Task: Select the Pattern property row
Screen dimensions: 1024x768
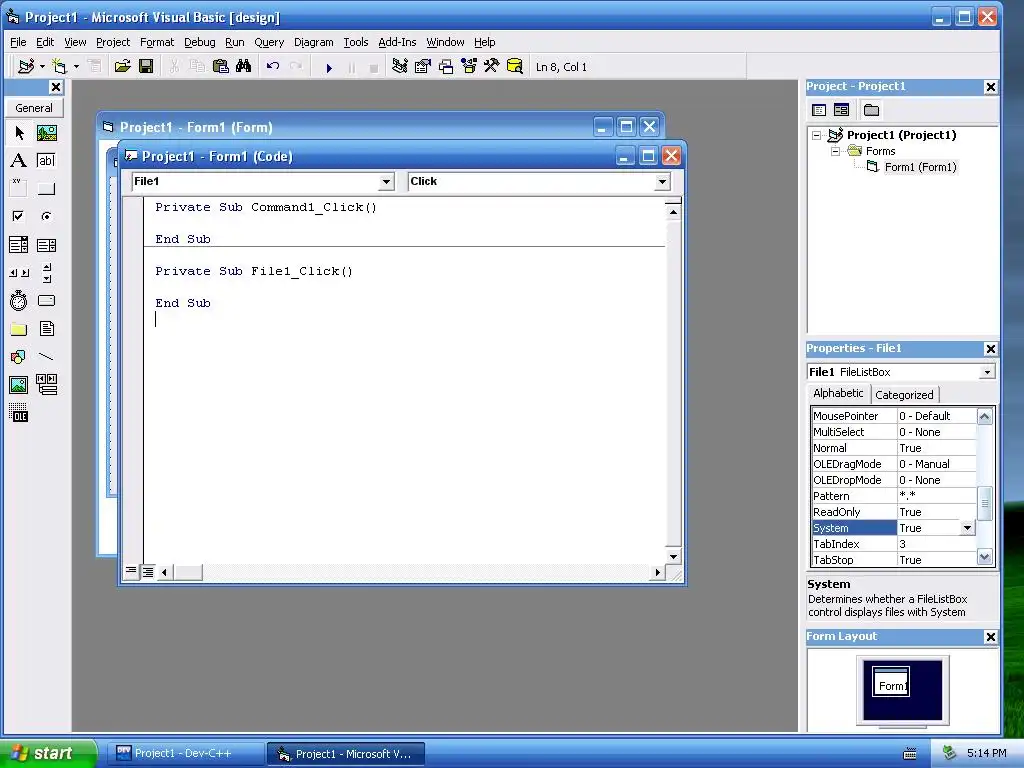Action: point(893,496)
